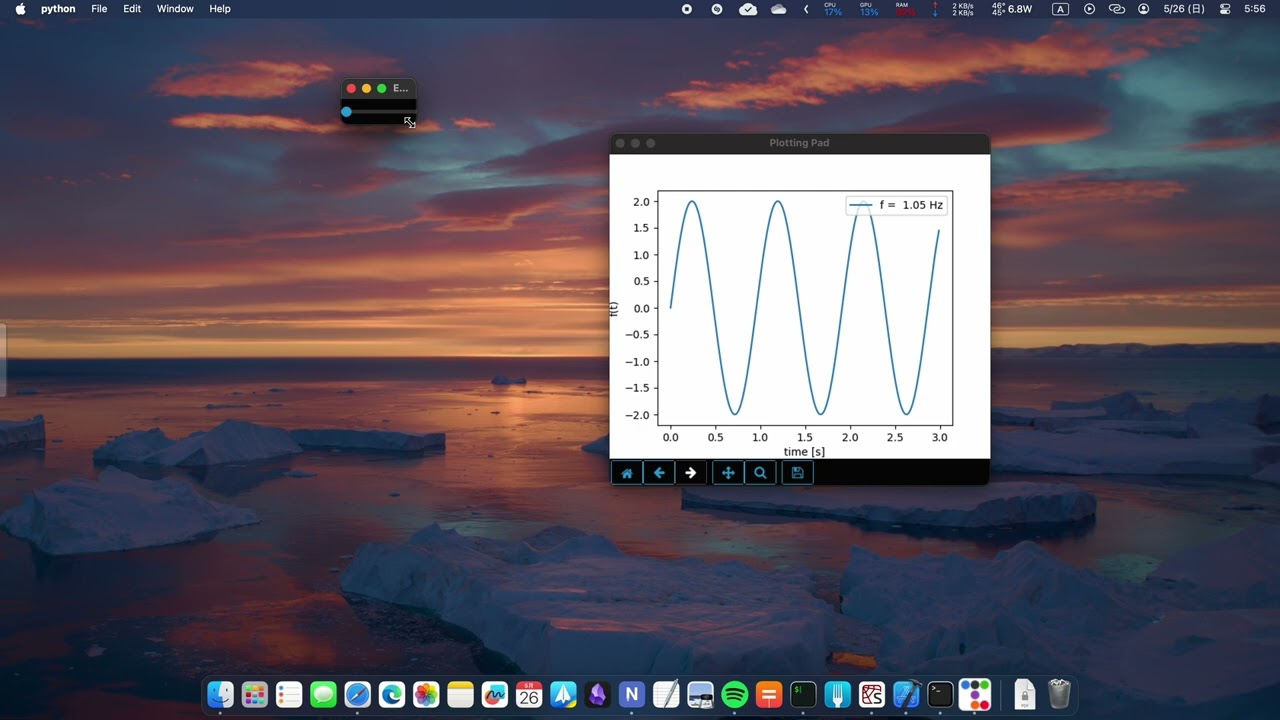
Task: Open the Help menu
Action: point(220,9)
